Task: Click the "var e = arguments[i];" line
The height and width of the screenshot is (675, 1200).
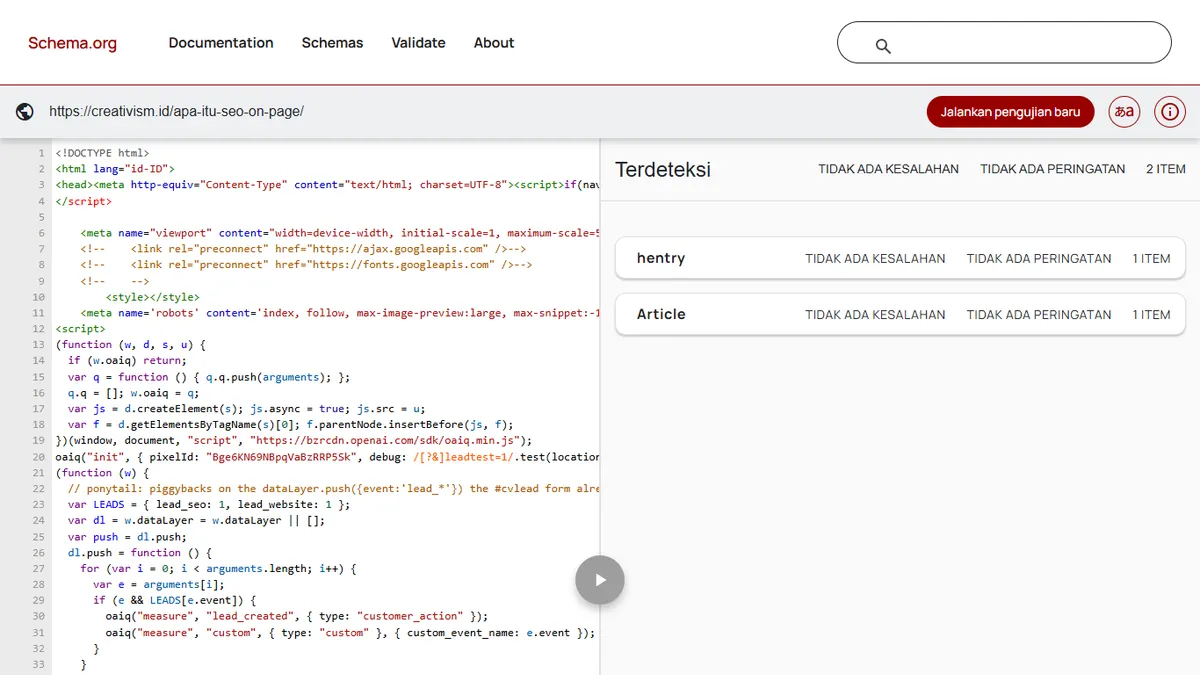Action: (159, 584)
